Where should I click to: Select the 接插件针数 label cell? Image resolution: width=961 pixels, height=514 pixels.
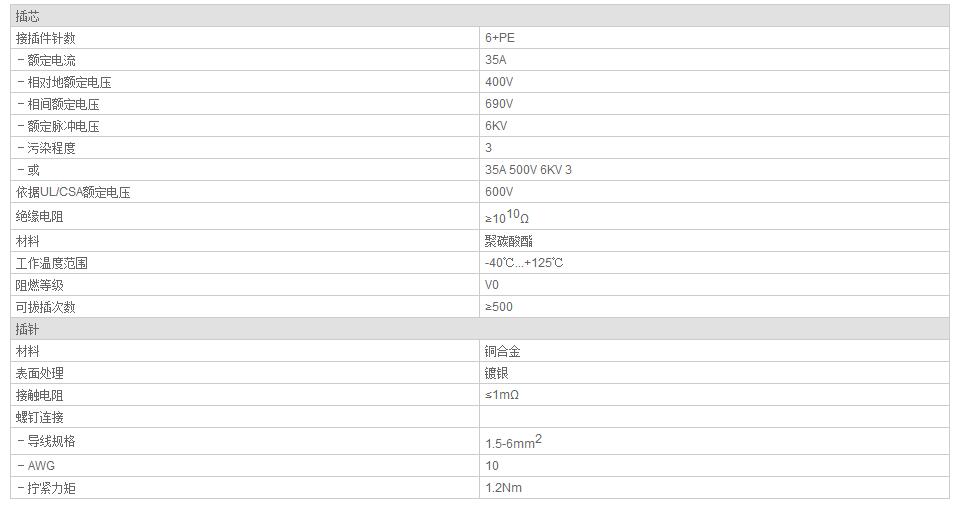coord(245,38)
